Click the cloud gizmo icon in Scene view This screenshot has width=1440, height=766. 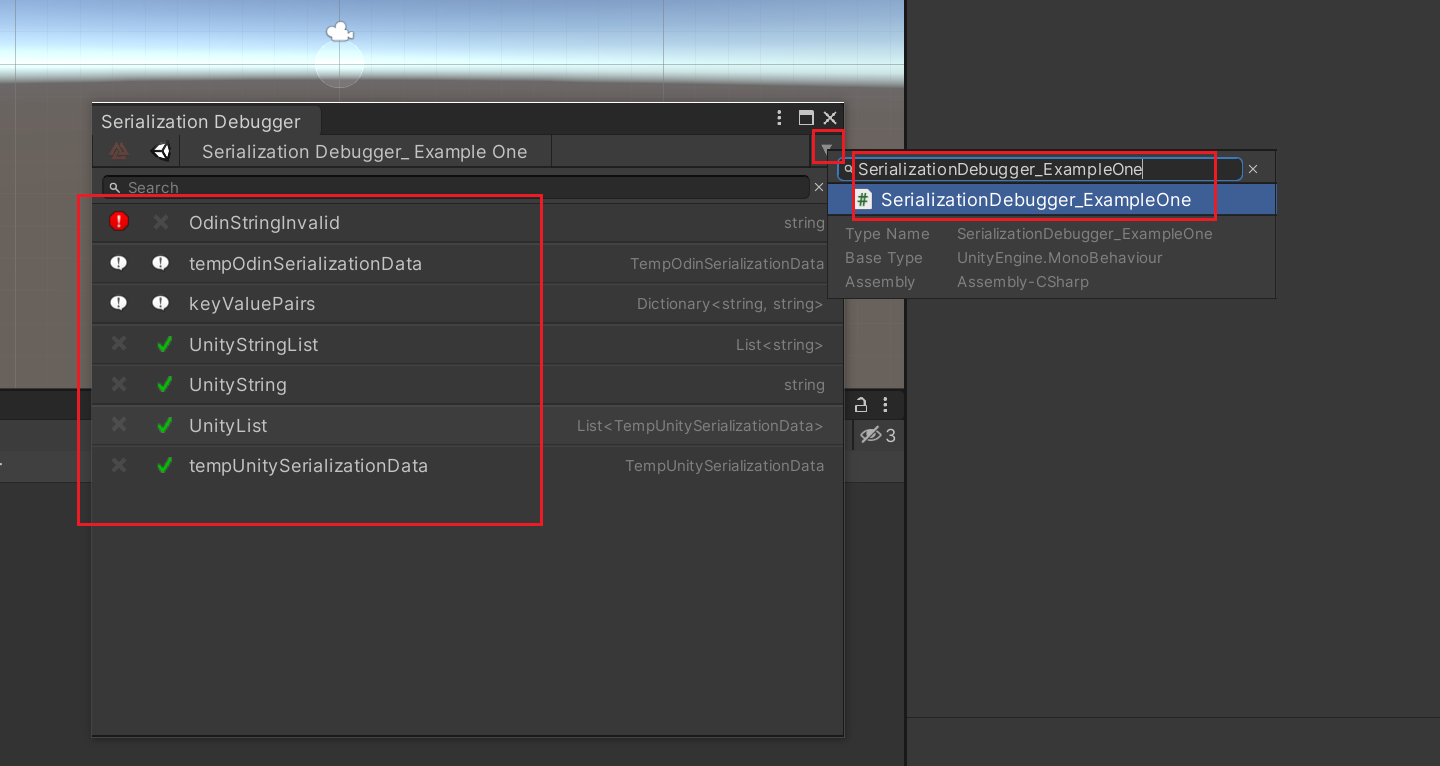(x=340, y=32)
